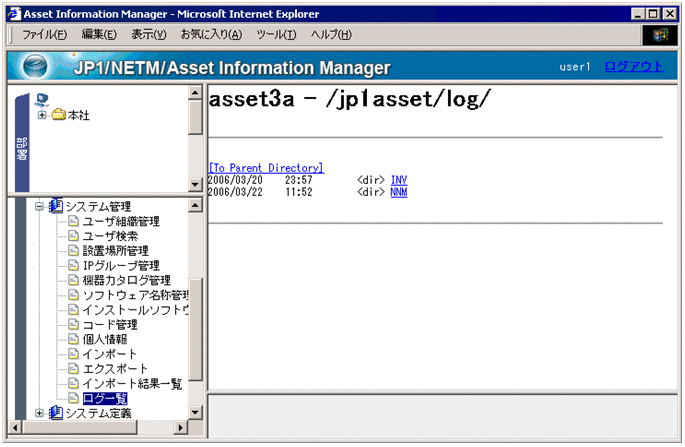The image size is (685, 447).
Task: Open the ツール(T) menu
Action: (x=276, y=34)
